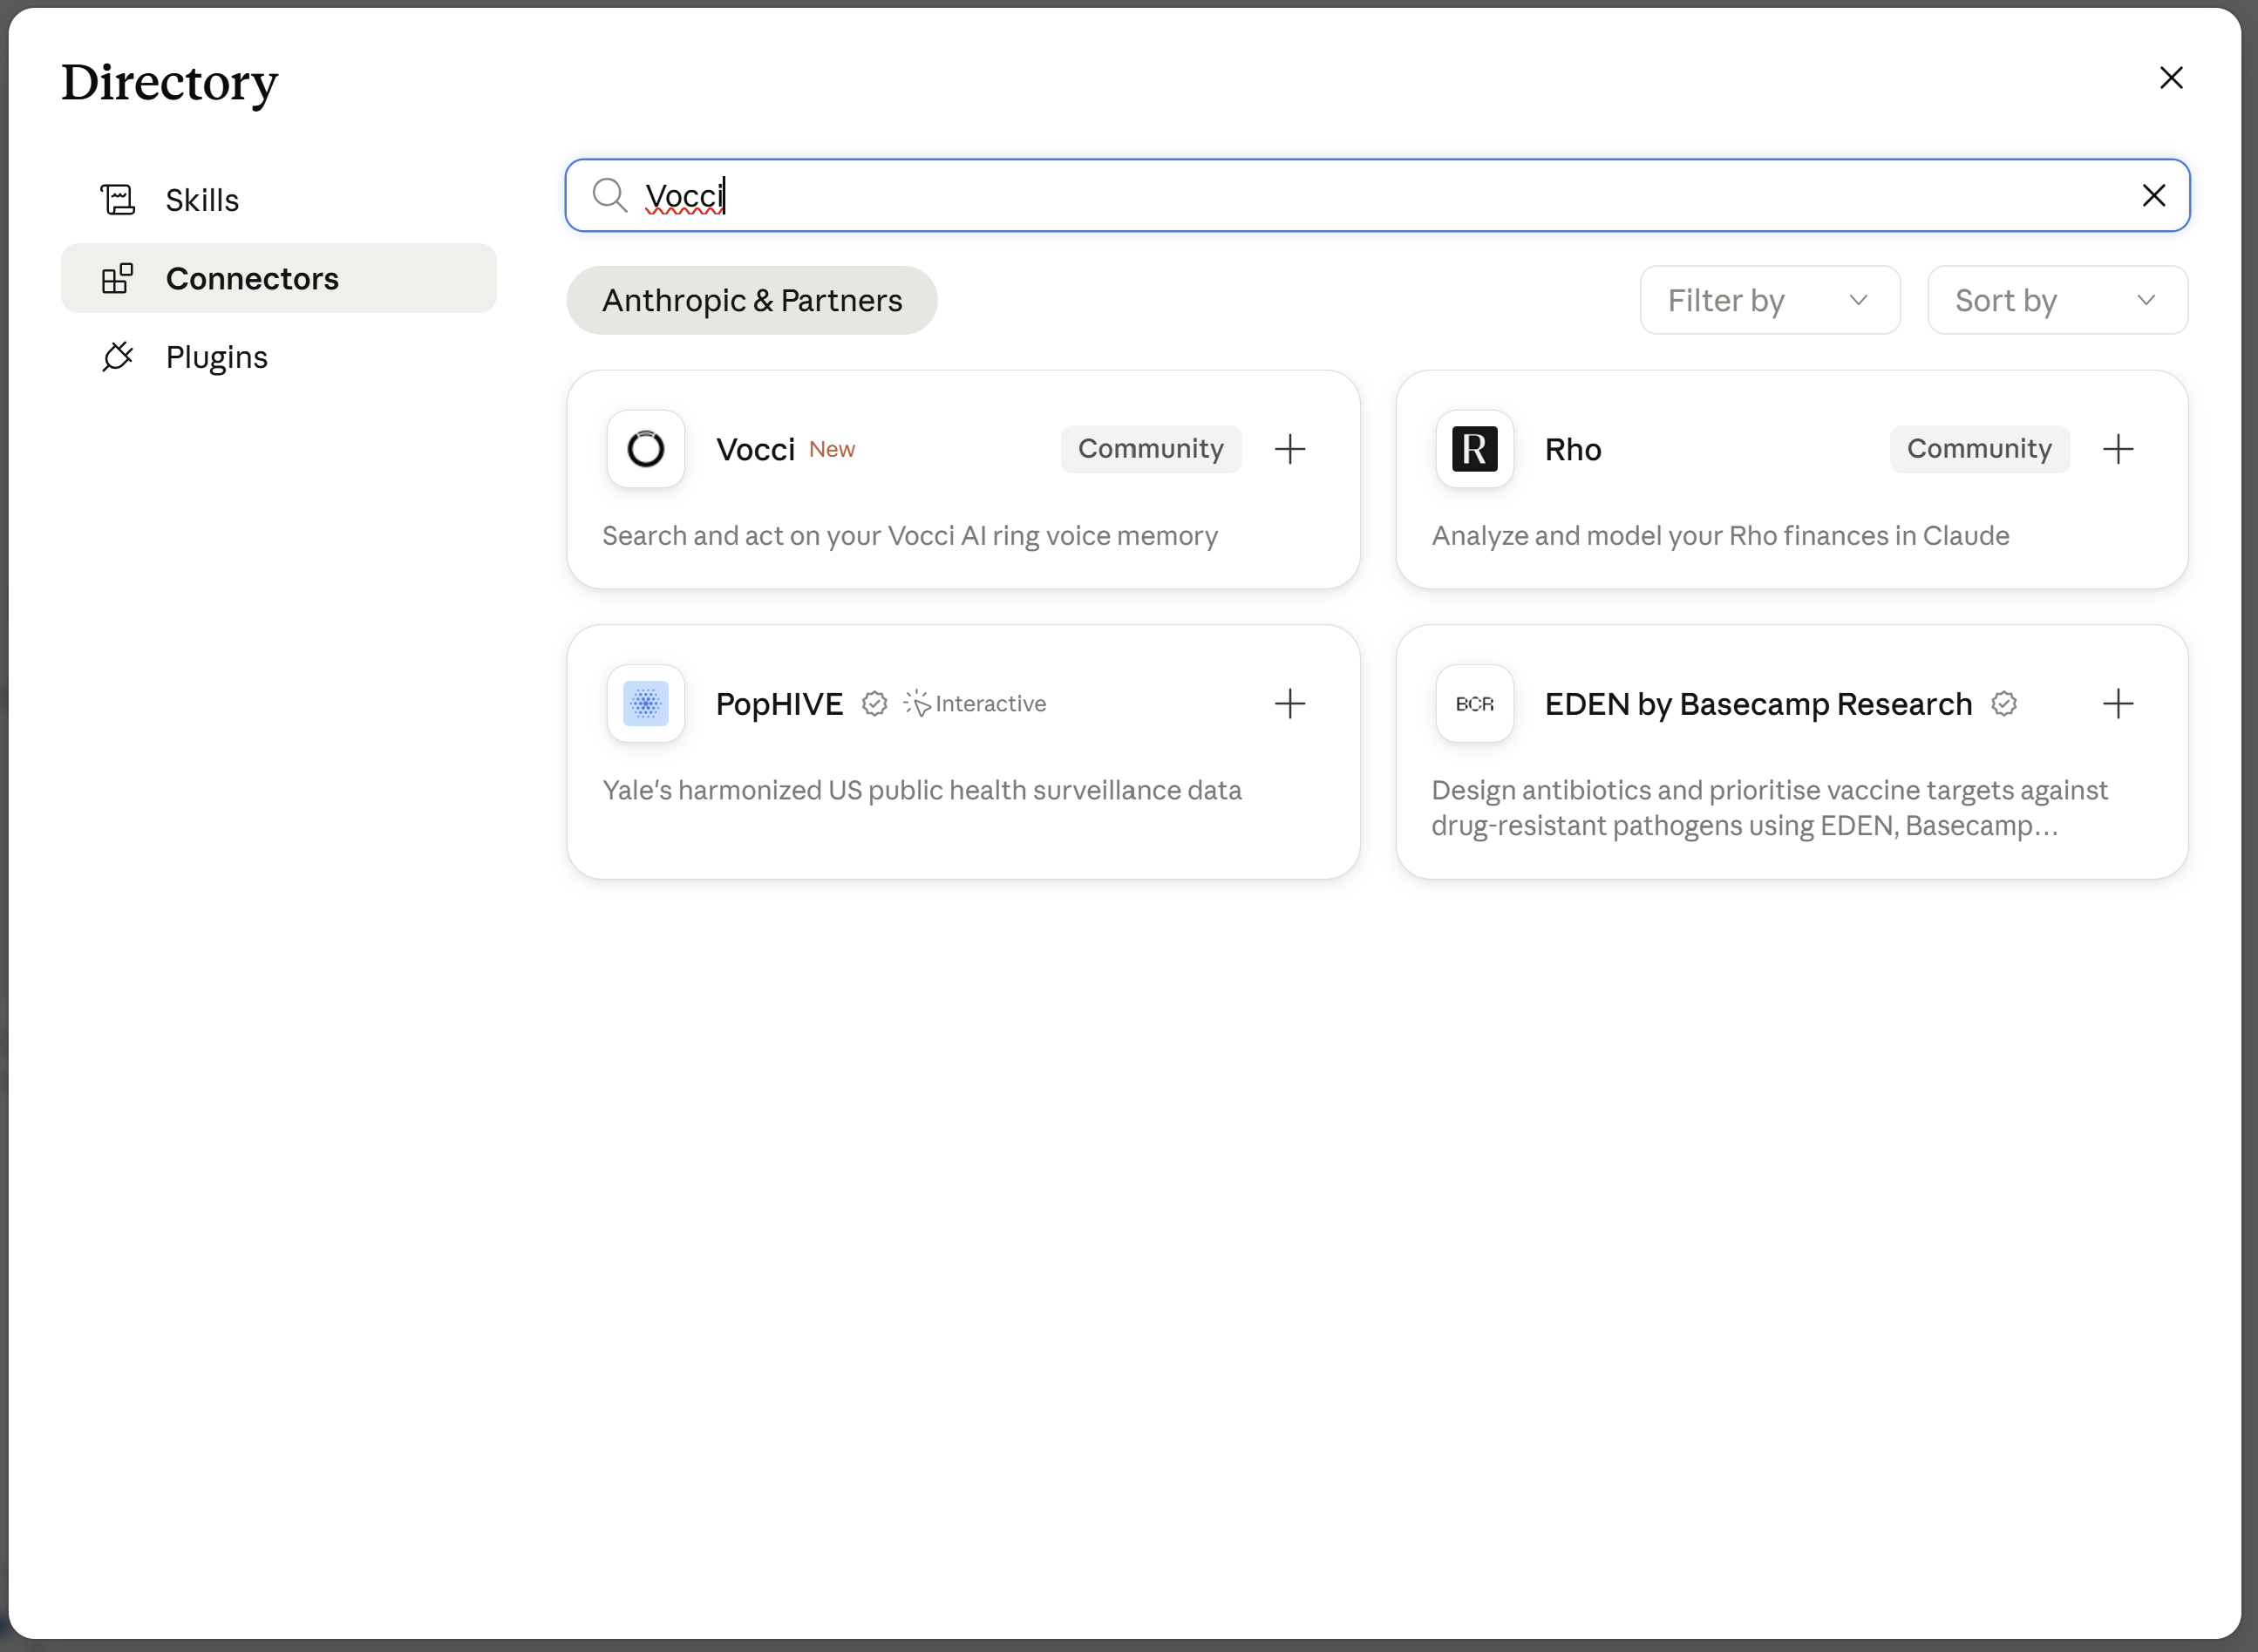Click into the Vocci search field

(1377, 195)
